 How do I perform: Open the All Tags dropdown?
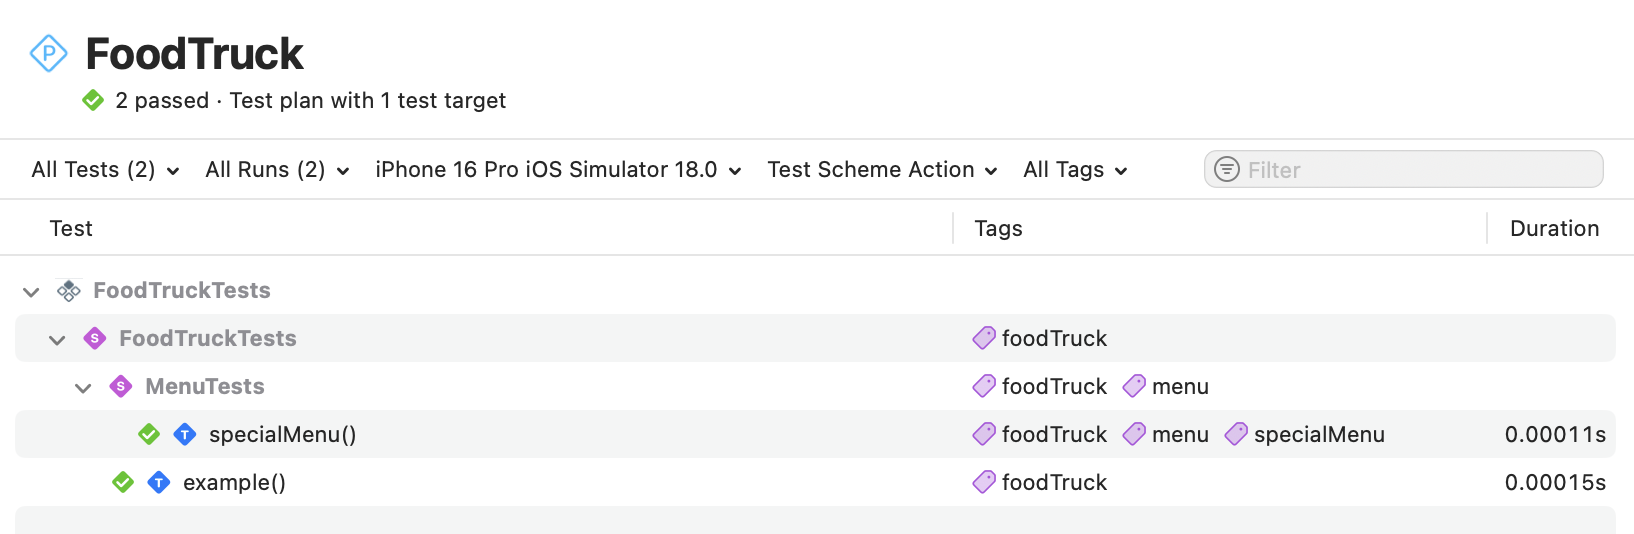[1075, 170]
